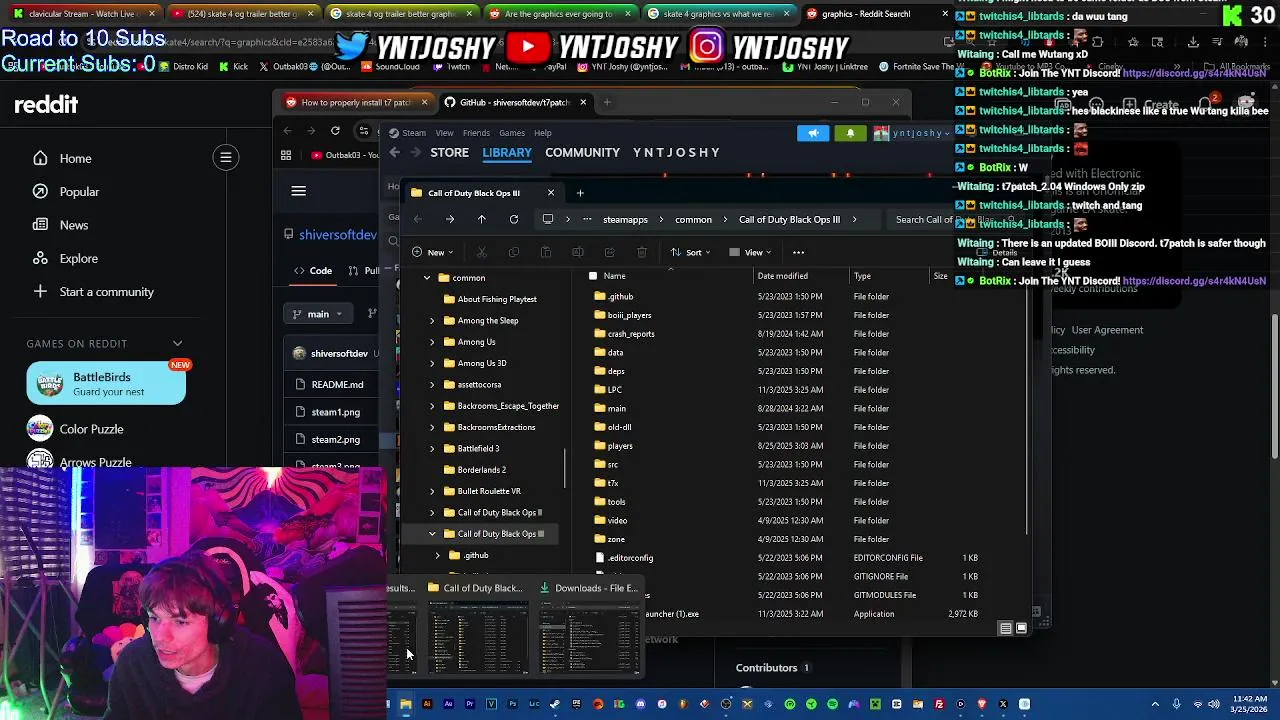Open the BattleBirds game card
The height and width of the screenshot is (720, 1280).
click(106, 383)
